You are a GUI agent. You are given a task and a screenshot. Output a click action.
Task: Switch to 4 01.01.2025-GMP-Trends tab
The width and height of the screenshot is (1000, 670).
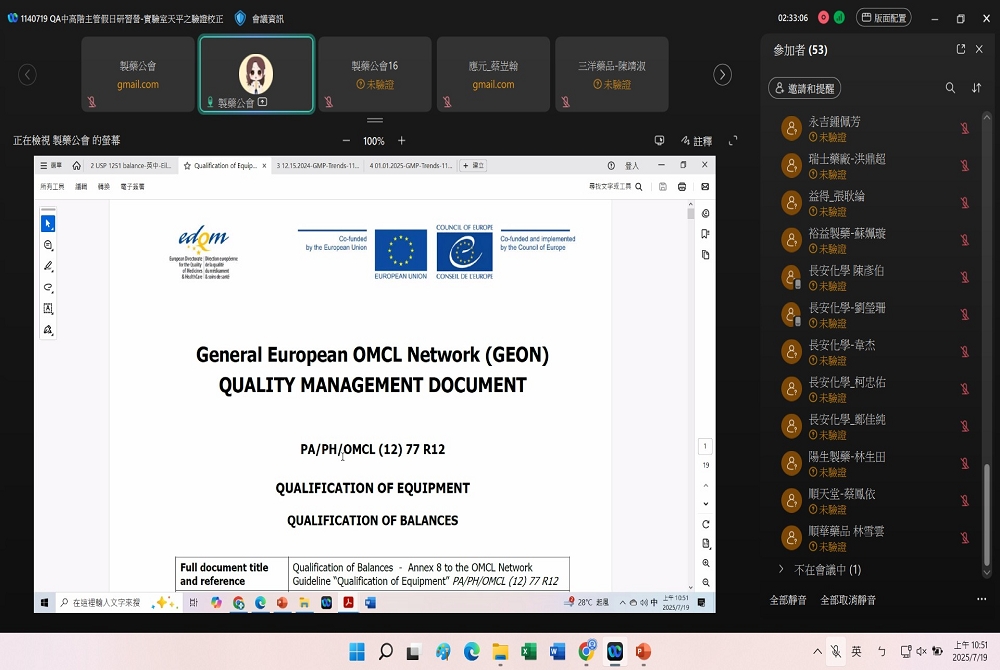click(x=411, y=166)
